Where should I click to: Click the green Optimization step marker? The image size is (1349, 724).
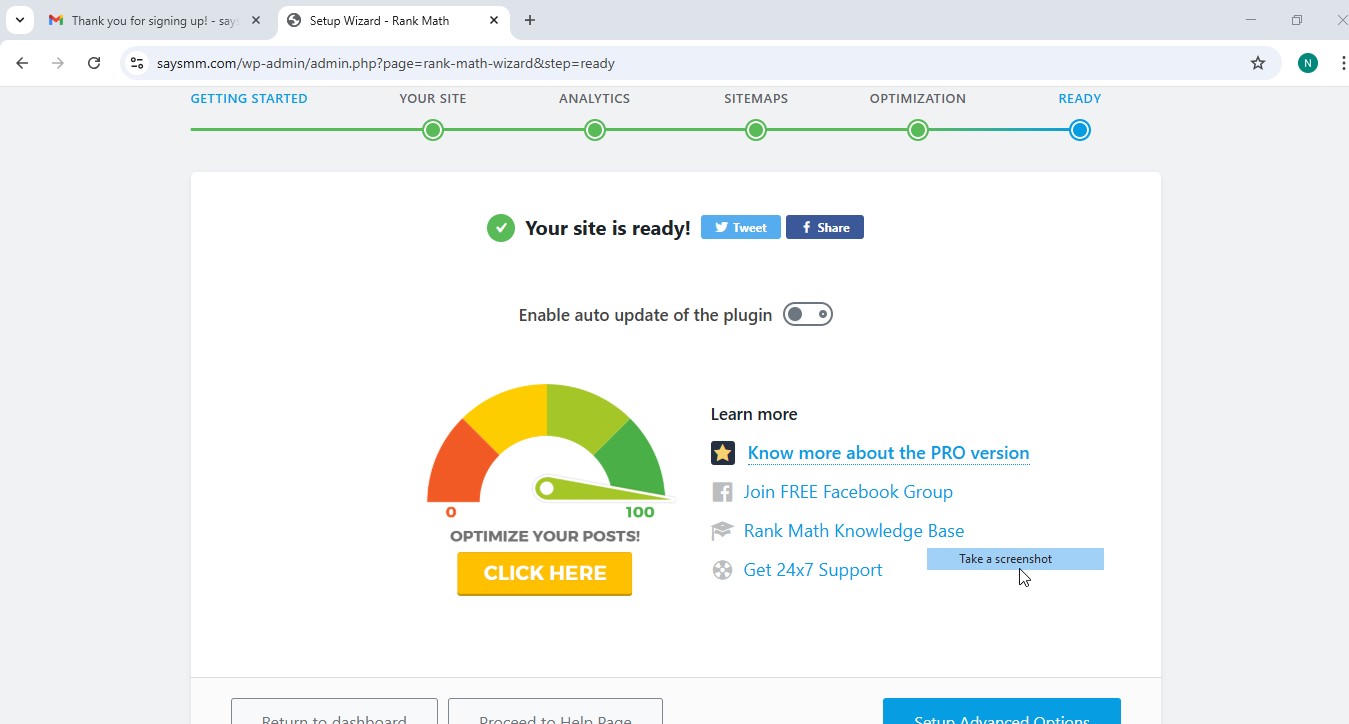(x=917, y=129)
